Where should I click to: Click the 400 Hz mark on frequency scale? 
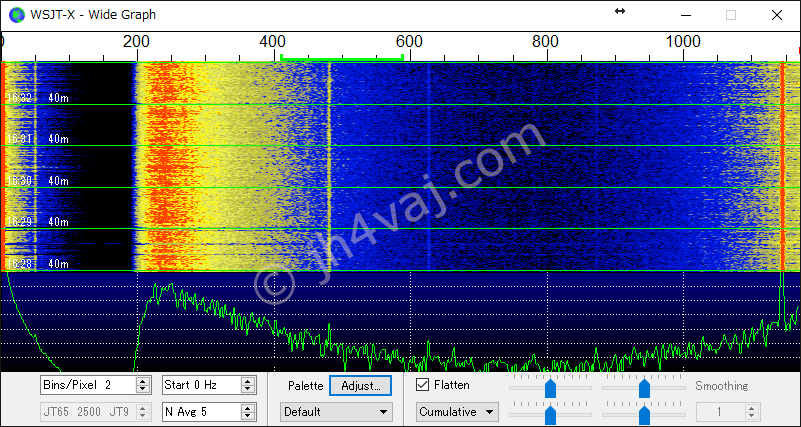[x=274, y=41]
